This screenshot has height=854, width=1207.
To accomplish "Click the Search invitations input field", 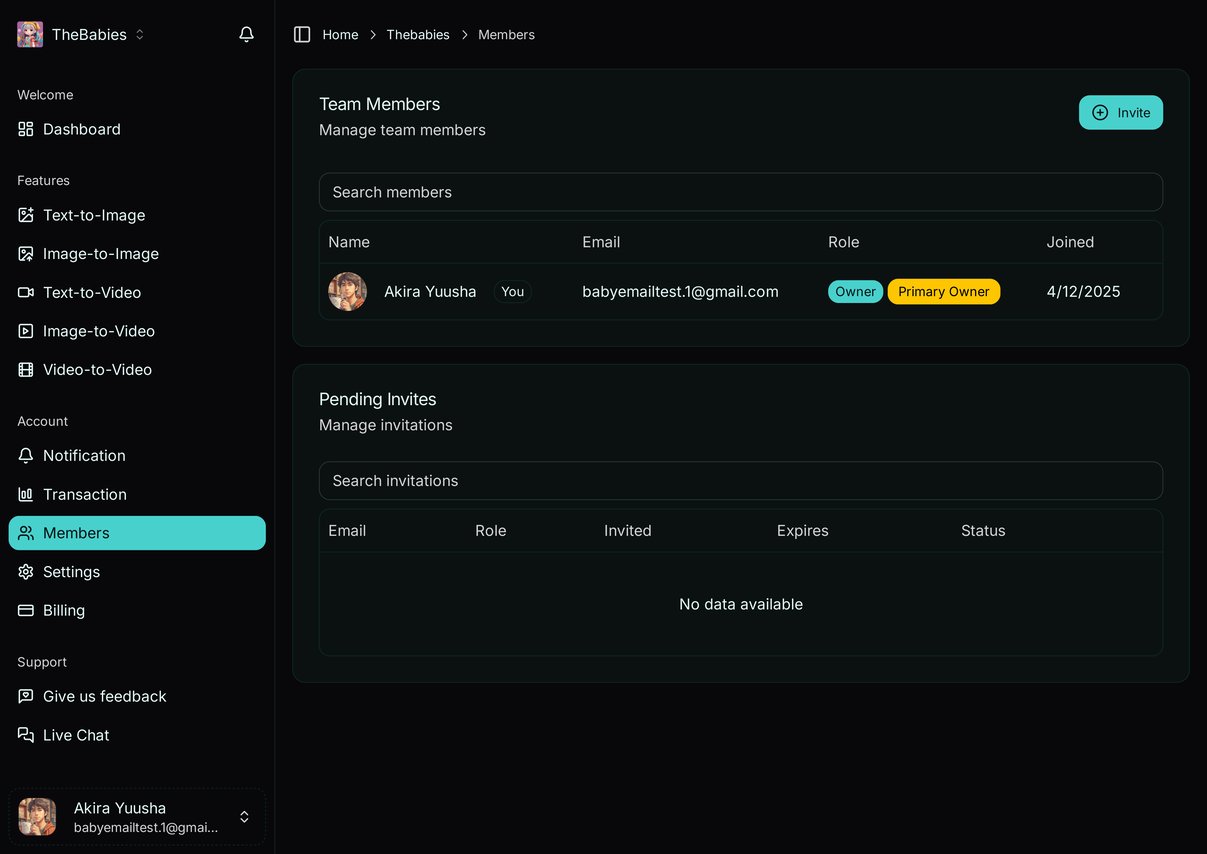I will point(740,480).
